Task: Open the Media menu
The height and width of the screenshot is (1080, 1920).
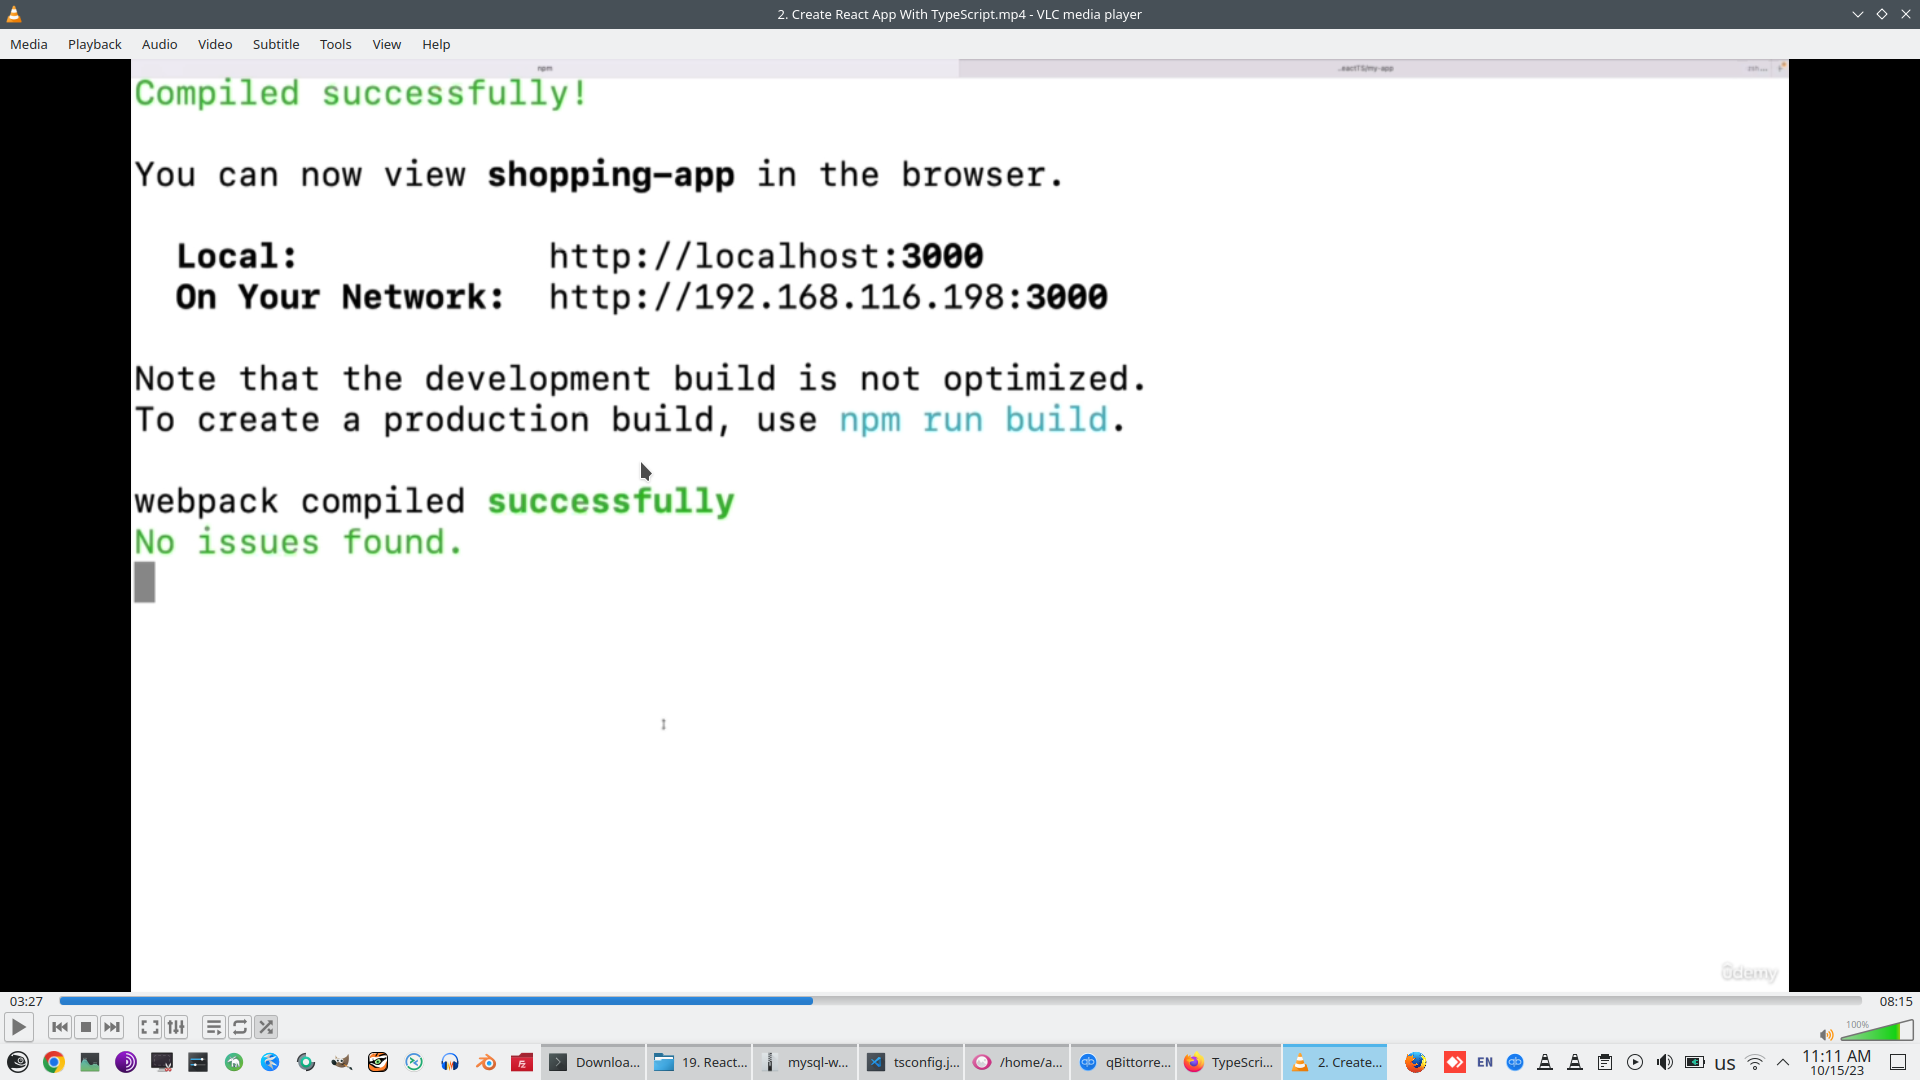Action: click(x=29, y=44)
